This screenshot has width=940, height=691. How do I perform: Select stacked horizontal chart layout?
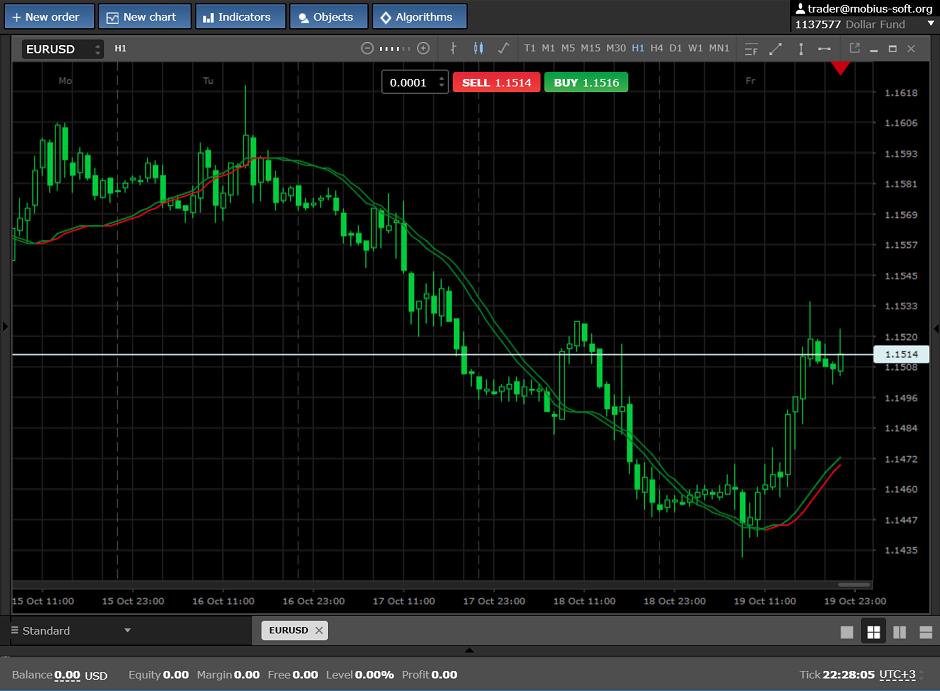tap(926, 632)
